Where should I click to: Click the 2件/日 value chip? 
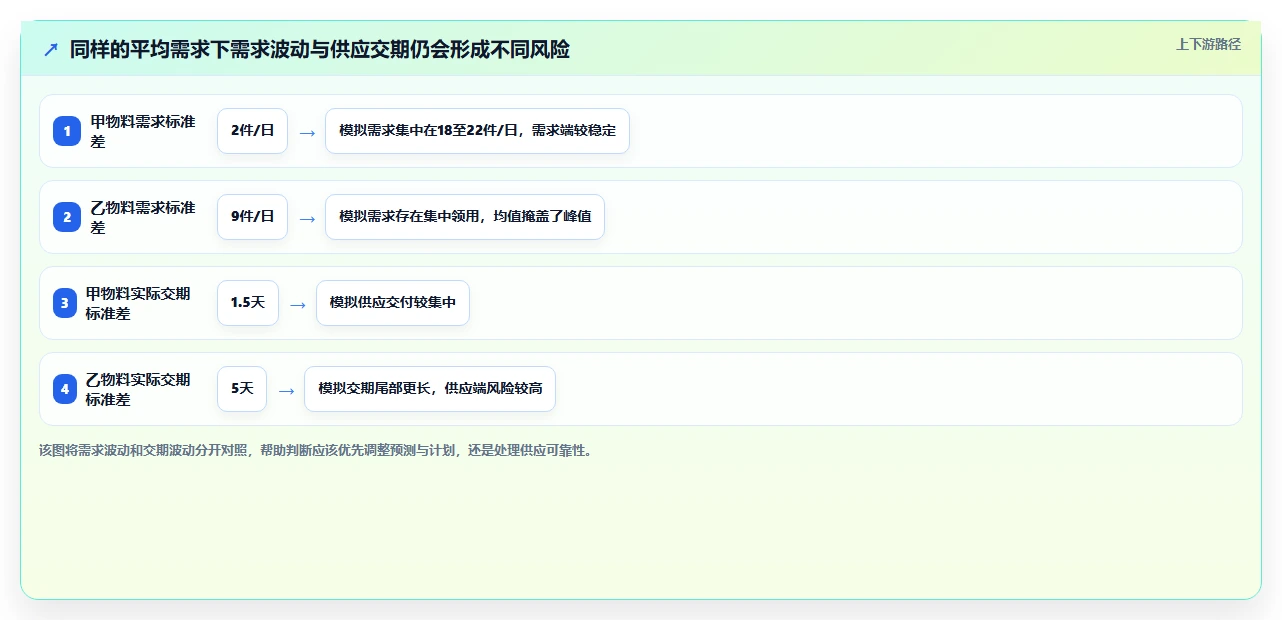(252, 131)
